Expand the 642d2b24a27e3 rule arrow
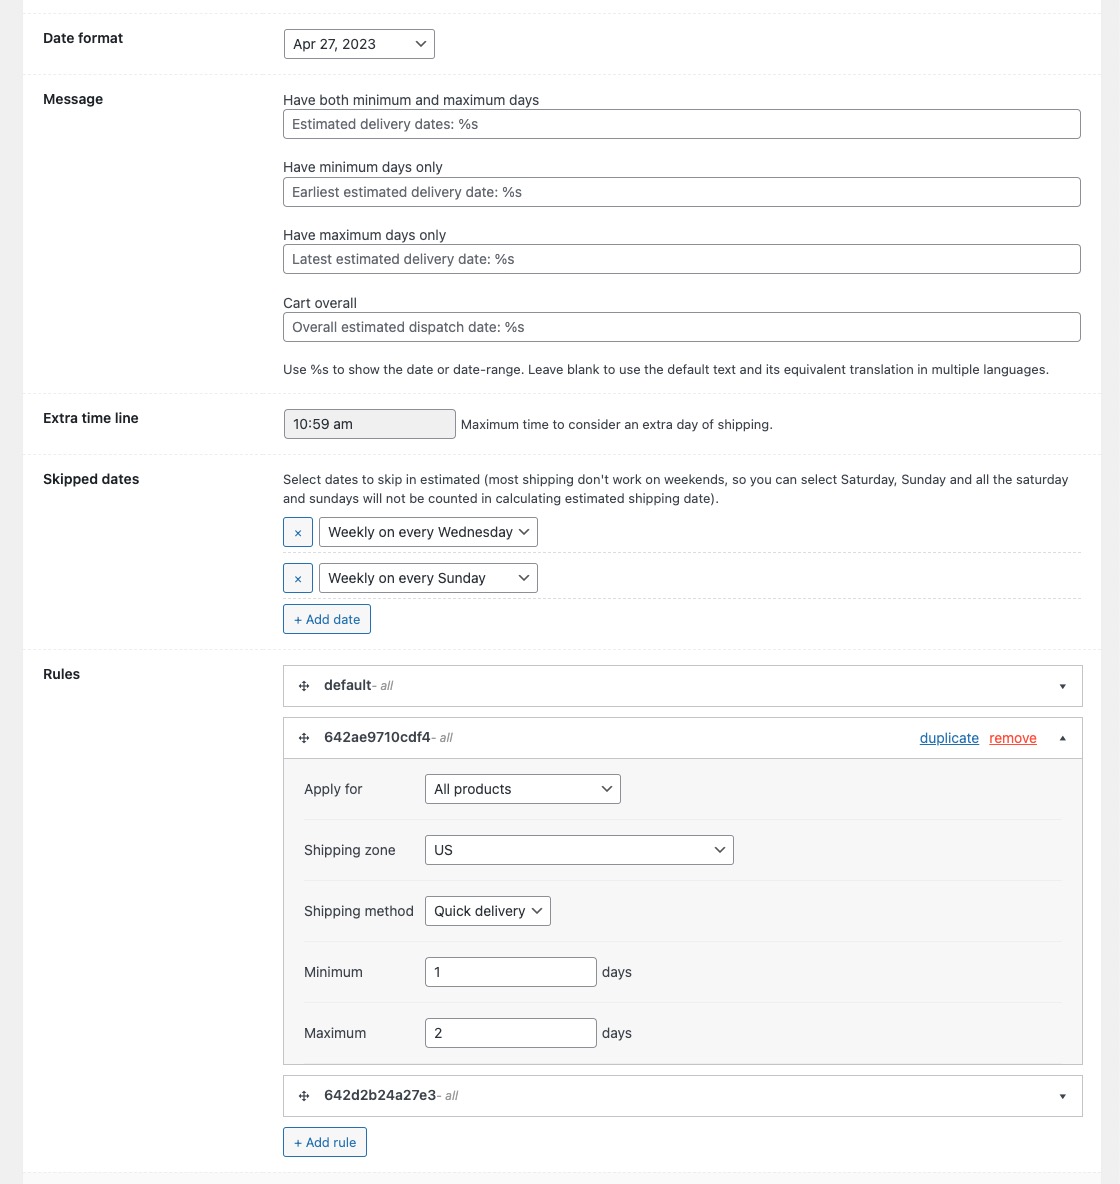The height and width of the screenshot is (1184, 1120). pyautogui.click(x=1062, y=1096)
